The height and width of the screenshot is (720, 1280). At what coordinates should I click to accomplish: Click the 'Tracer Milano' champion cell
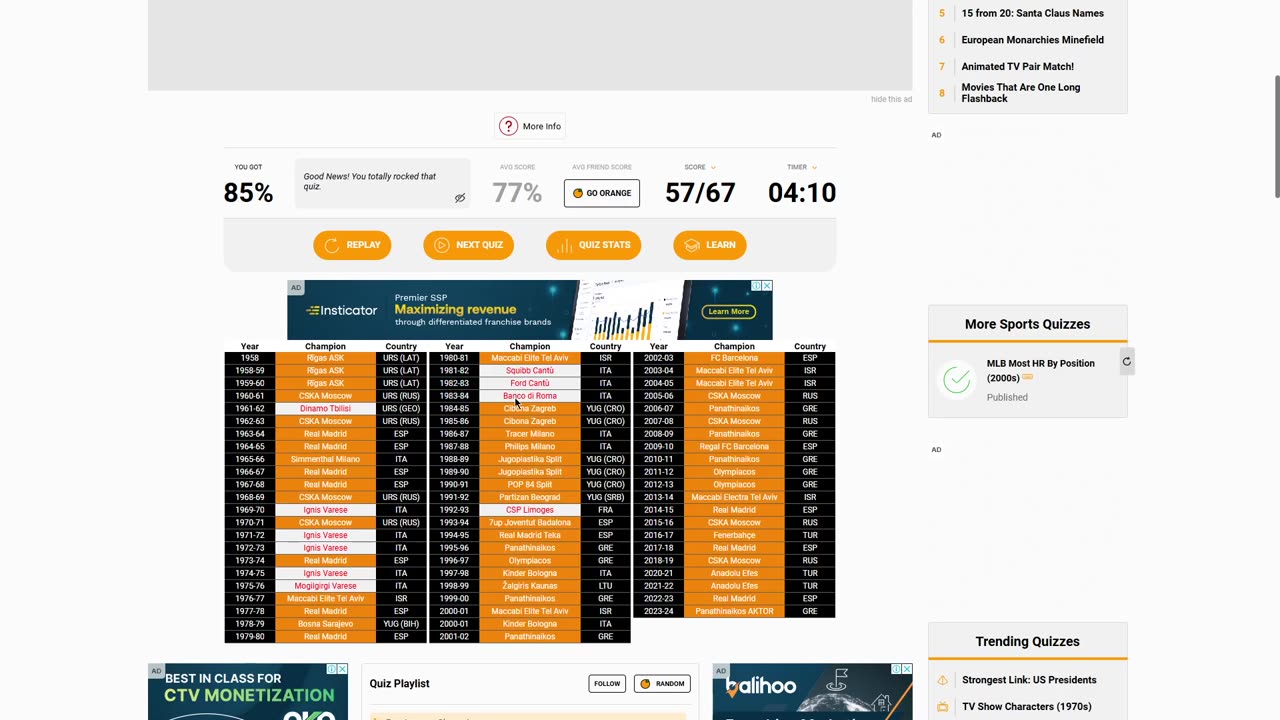(x=529, y=434)
